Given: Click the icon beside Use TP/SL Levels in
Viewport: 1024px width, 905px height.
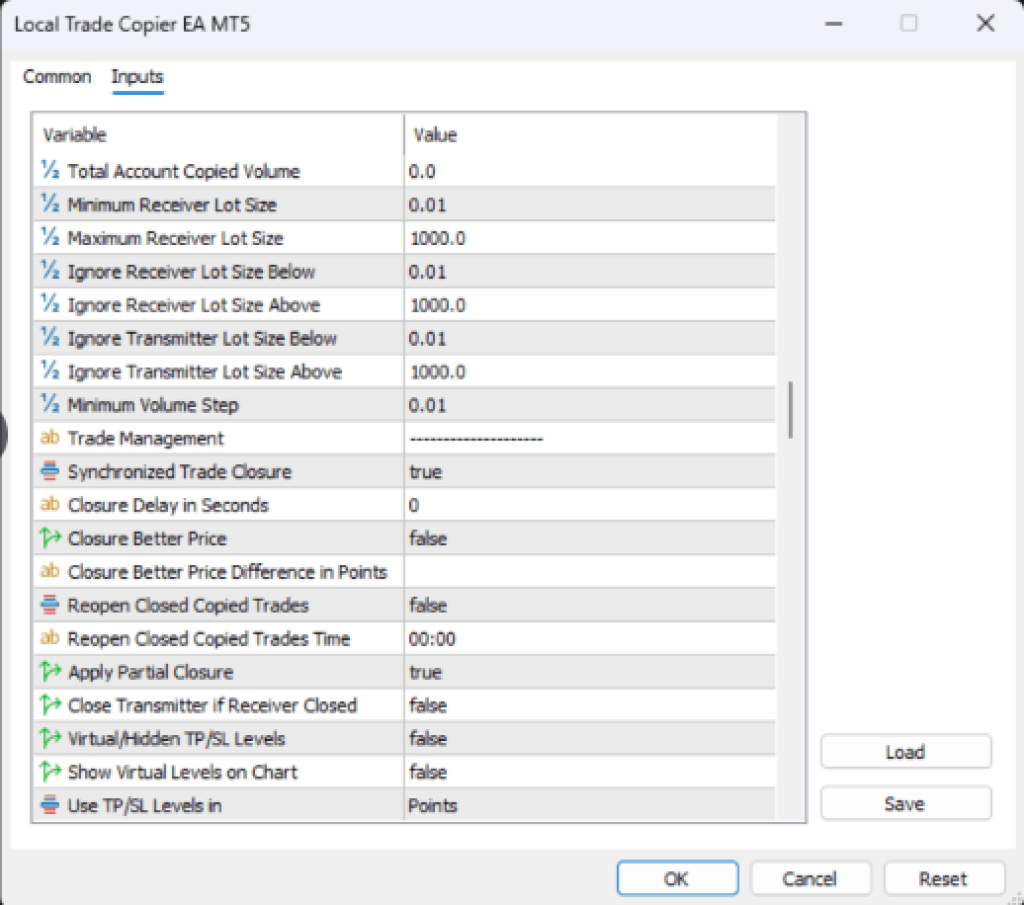Looking at the screenshot, I should pos(50,805).
